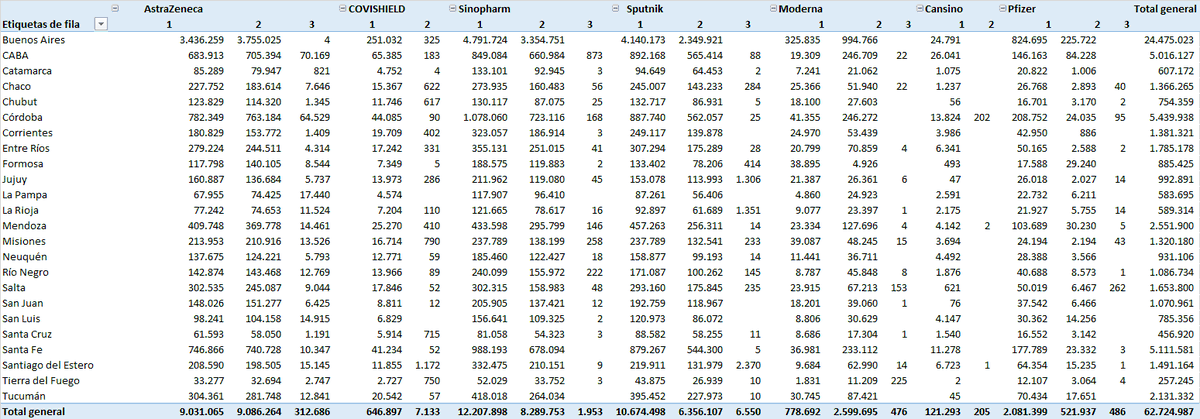Select Buenos Aires total 24.475.023
This screenshot has height=419, width=1200.
click(x=1168, y=40)
